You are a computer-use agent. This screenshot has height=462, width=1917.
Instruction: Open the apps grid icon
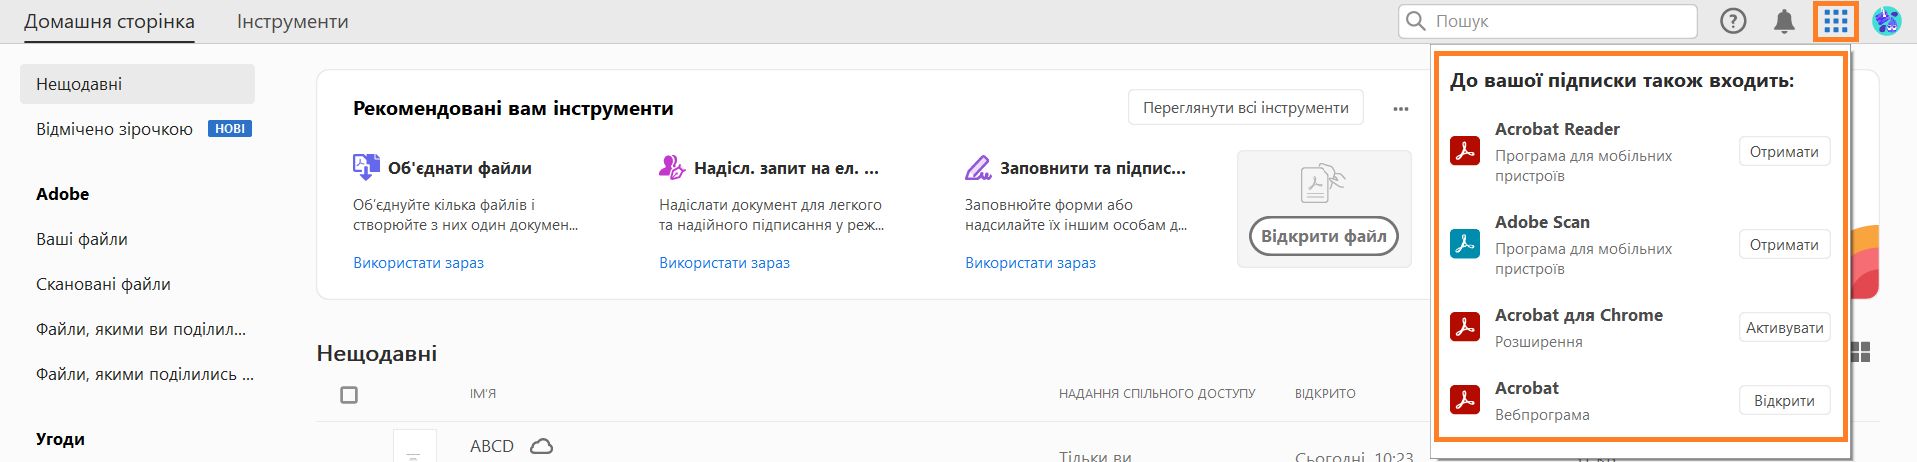(x=1835, y=21)
